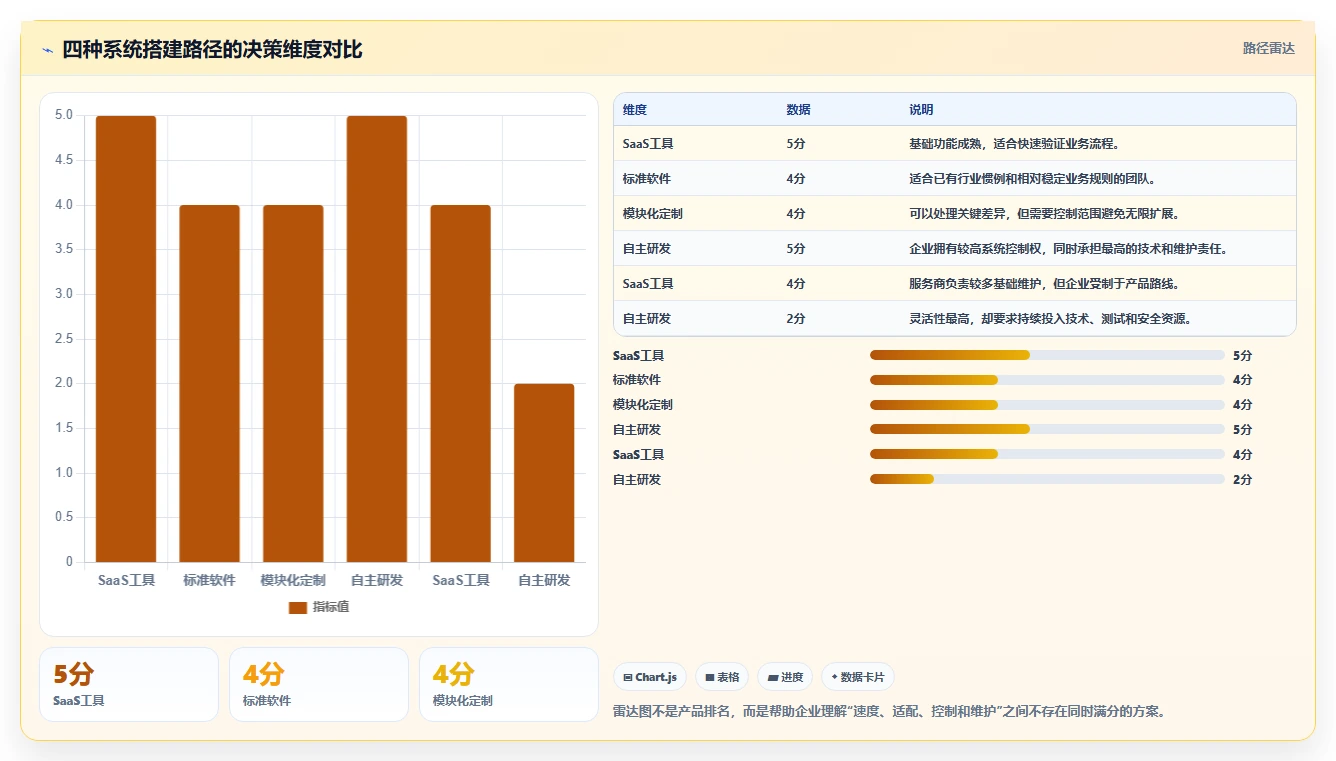
Task: Click the footer note beginning 雷达图不是产品排名
Action: [889, 712]
